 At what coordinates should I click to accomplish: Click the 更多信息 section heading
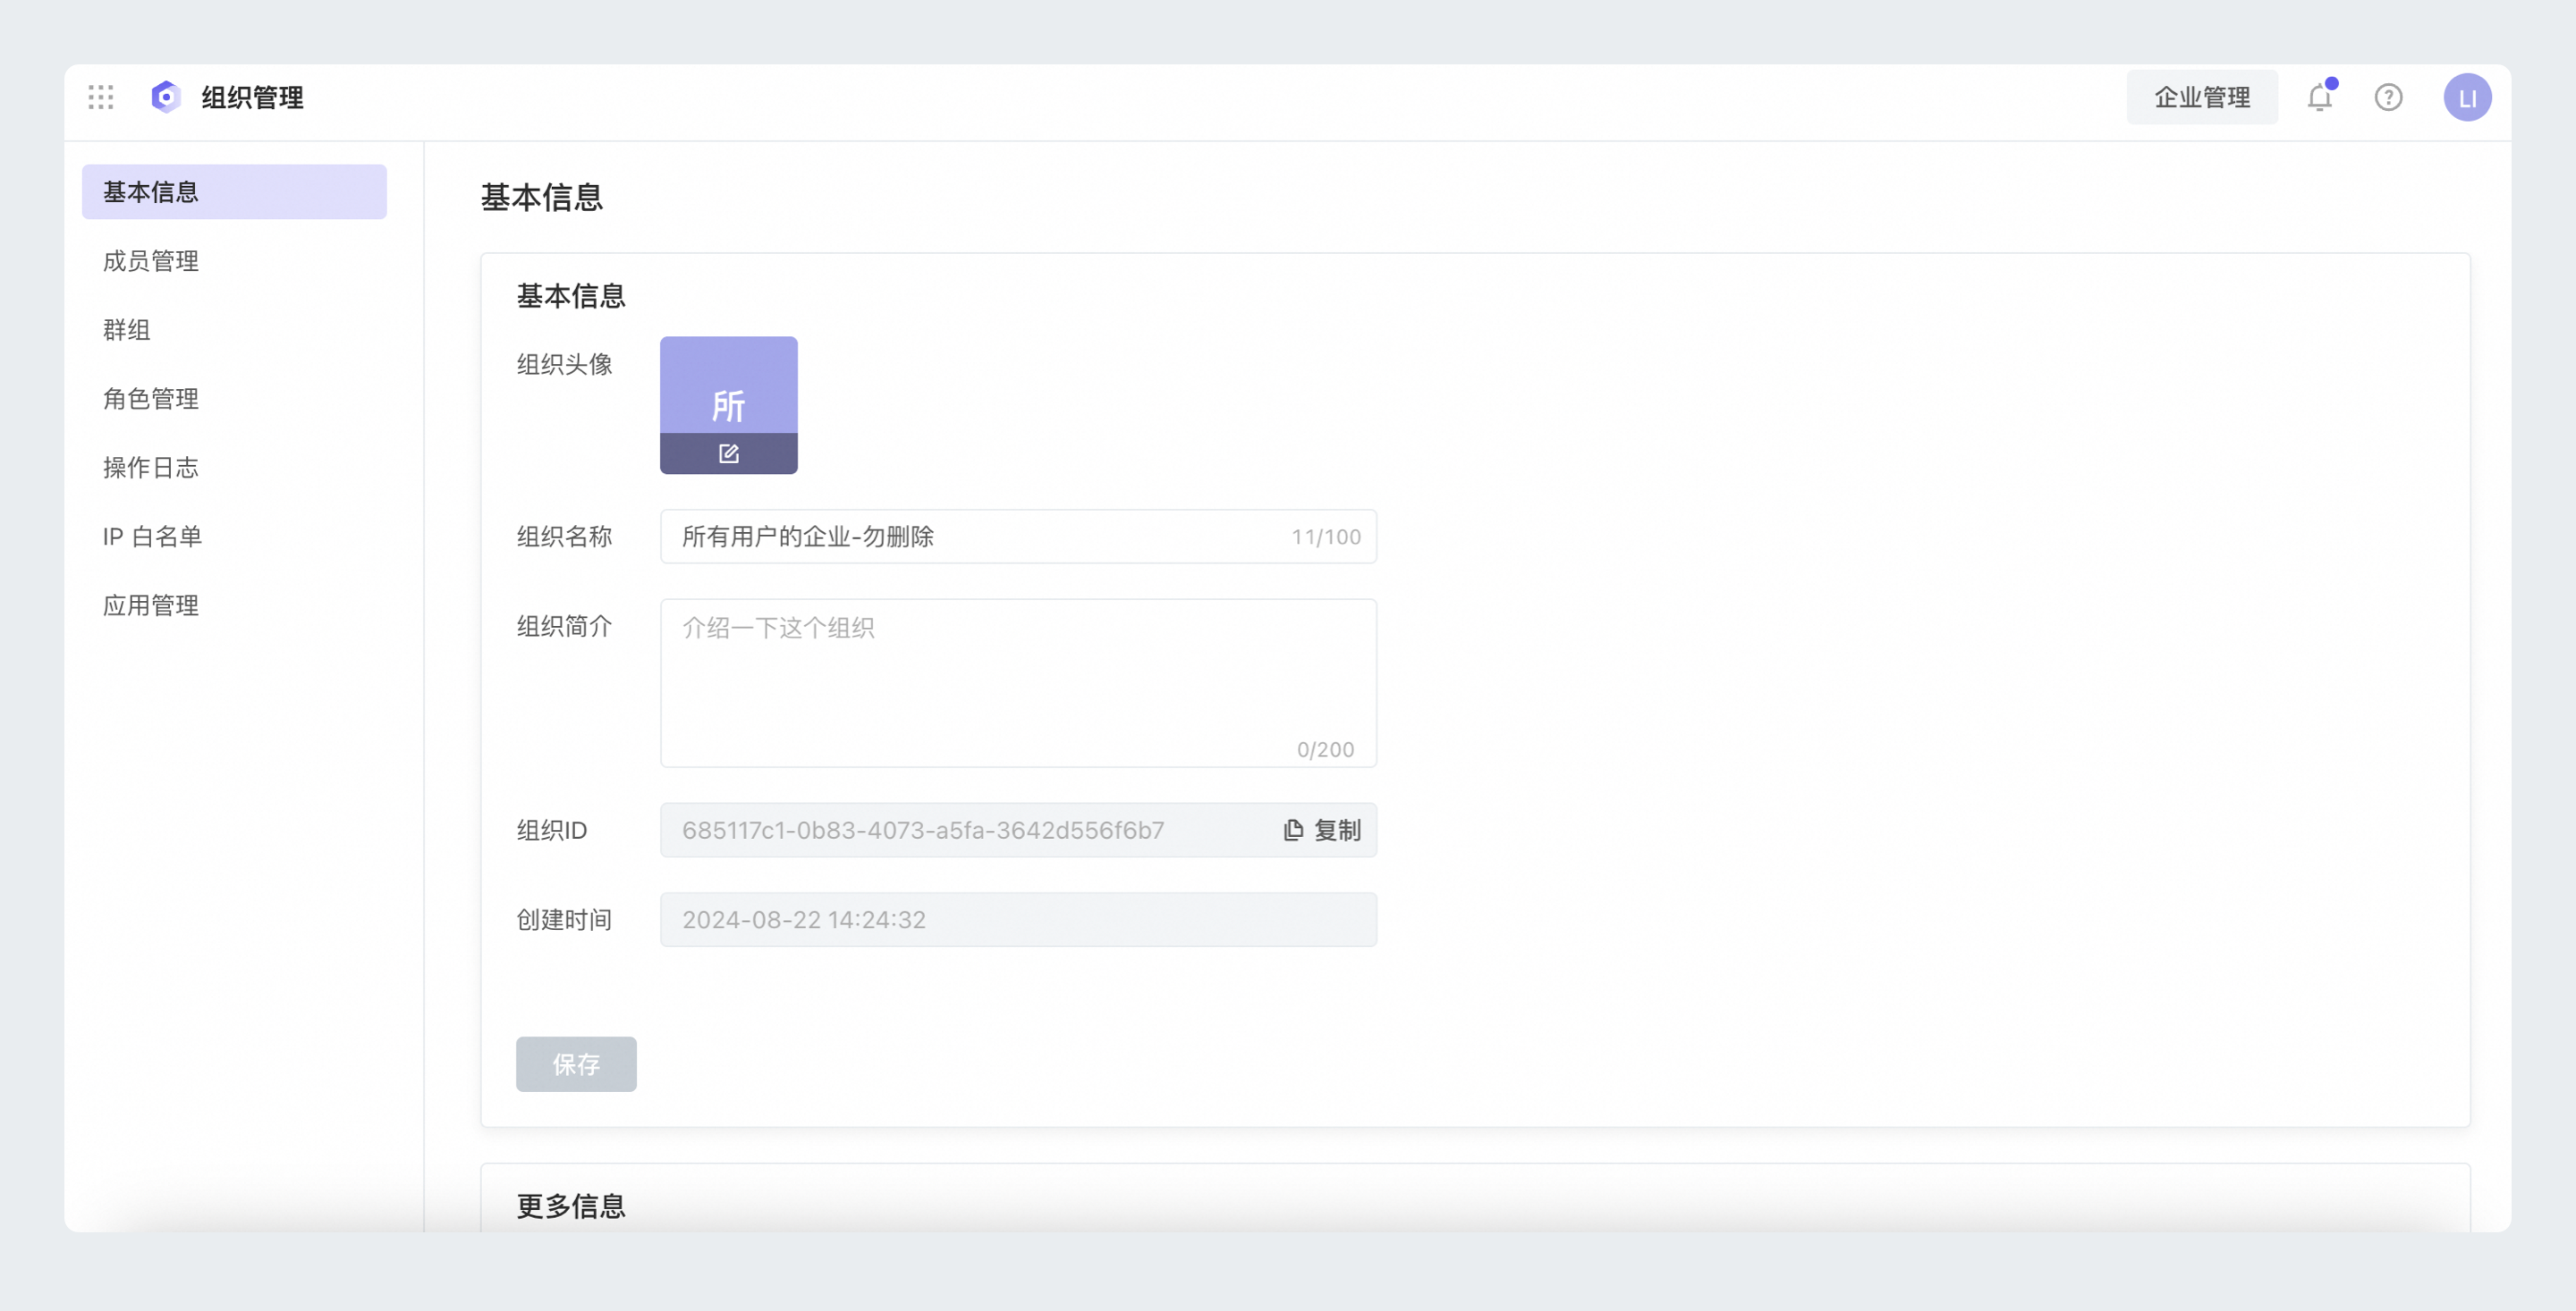tap(571, 1206)
